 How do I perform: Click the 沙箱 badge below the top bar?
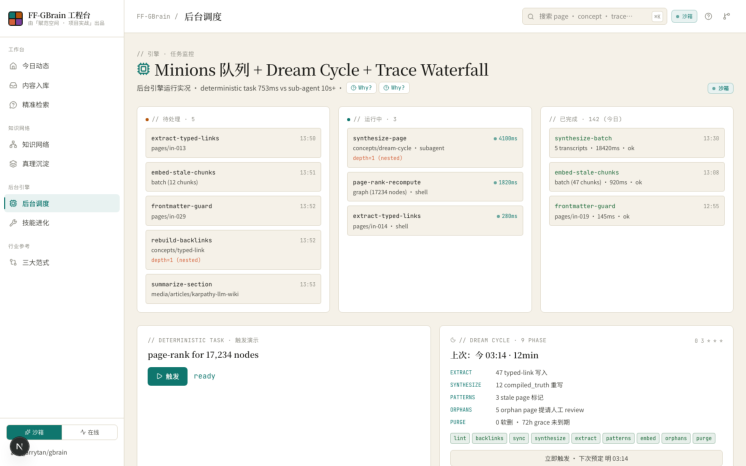(720, 88)
